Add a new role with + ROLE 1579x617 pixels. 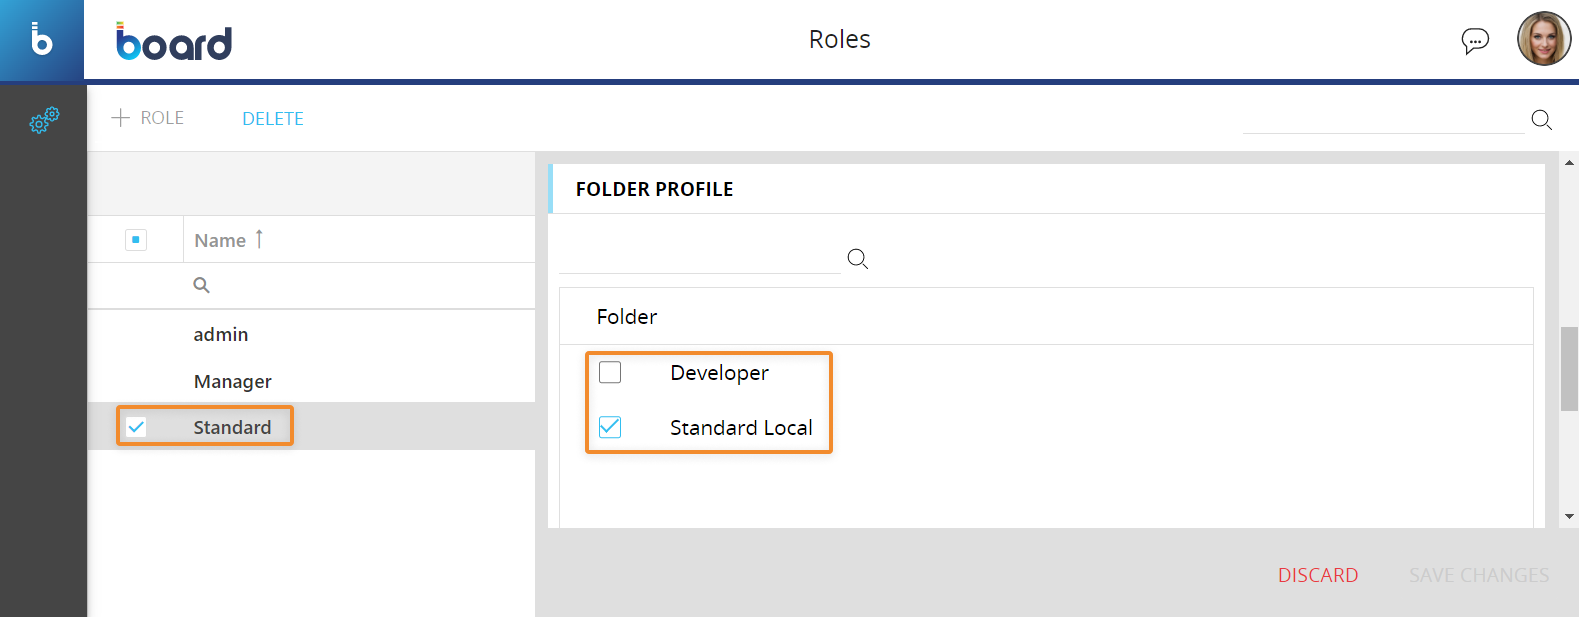(148, 118)
